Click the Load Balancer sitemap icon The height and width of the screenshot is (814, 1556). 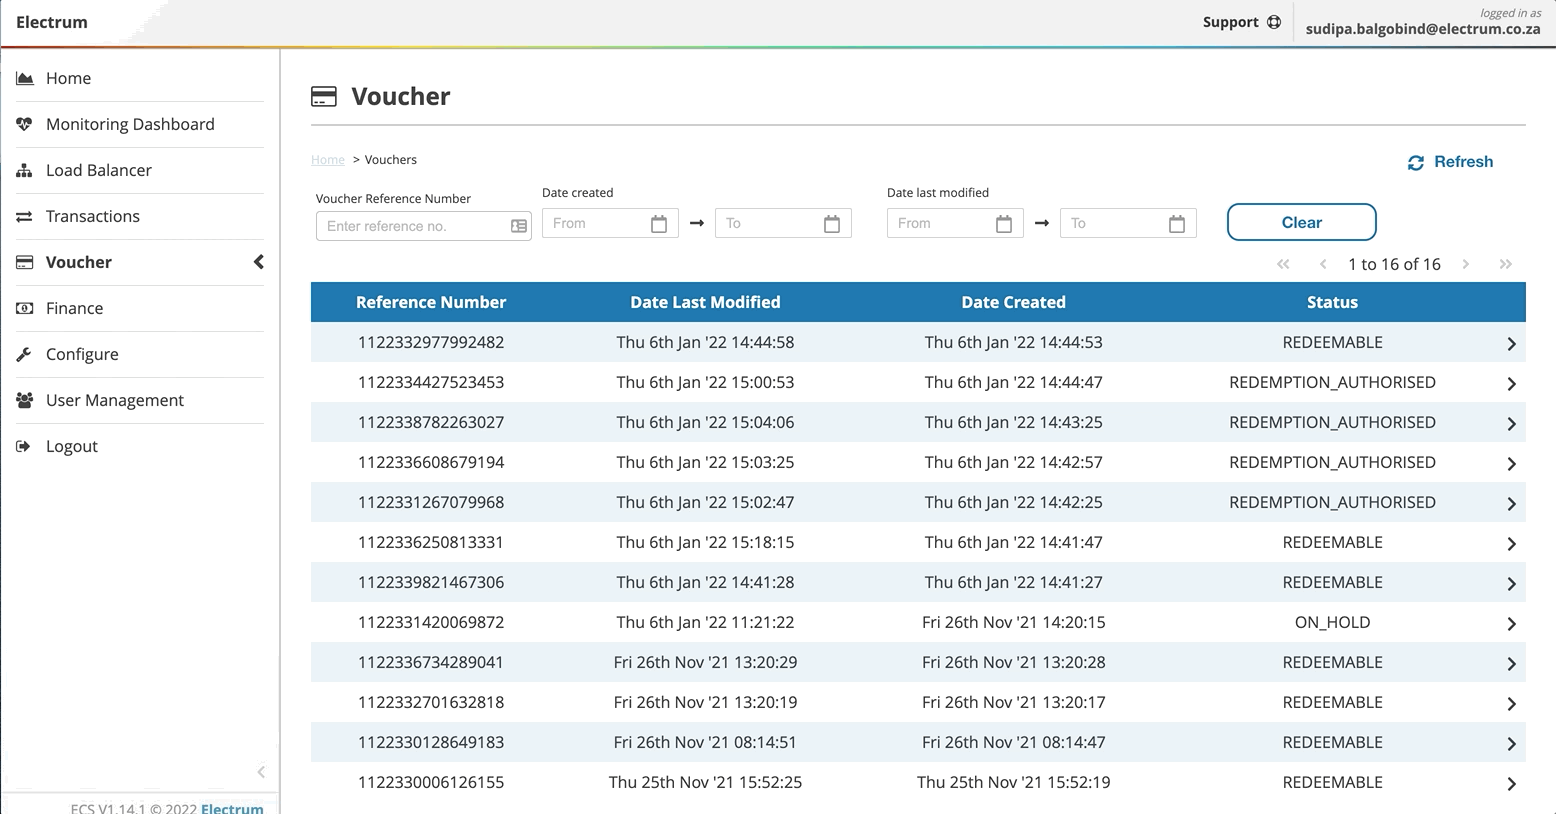click(x=25, y=170)
